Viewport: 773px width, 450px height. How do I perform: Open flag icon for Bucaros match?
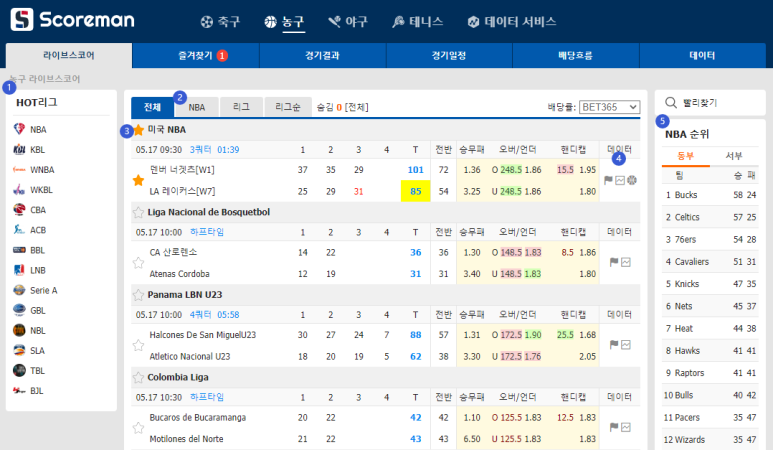[614, 427]
